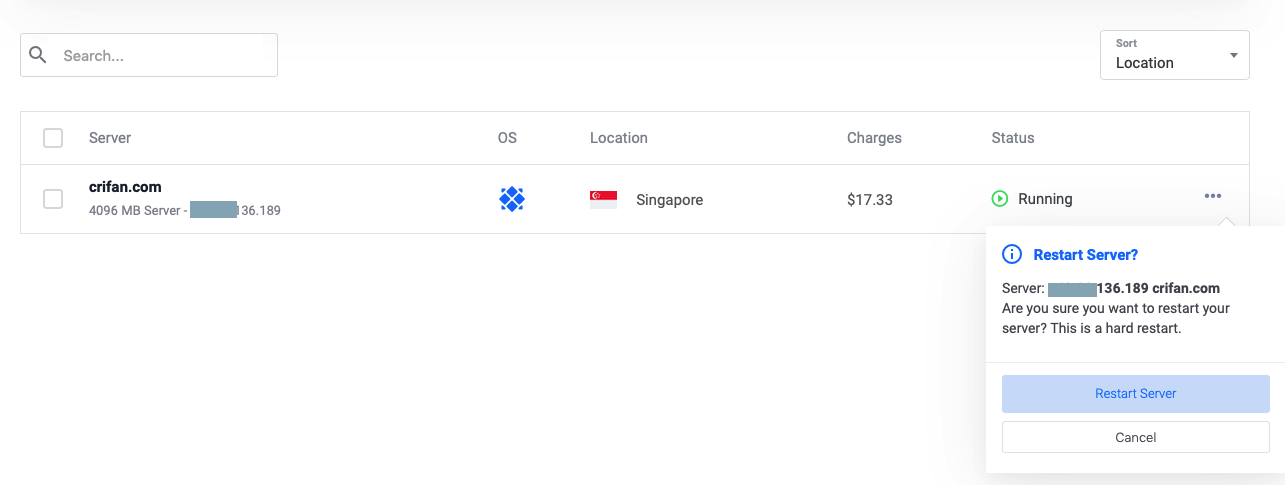Click the Singapore flag icon
This screenshot has height=485, width=1285.
[603, 199]
